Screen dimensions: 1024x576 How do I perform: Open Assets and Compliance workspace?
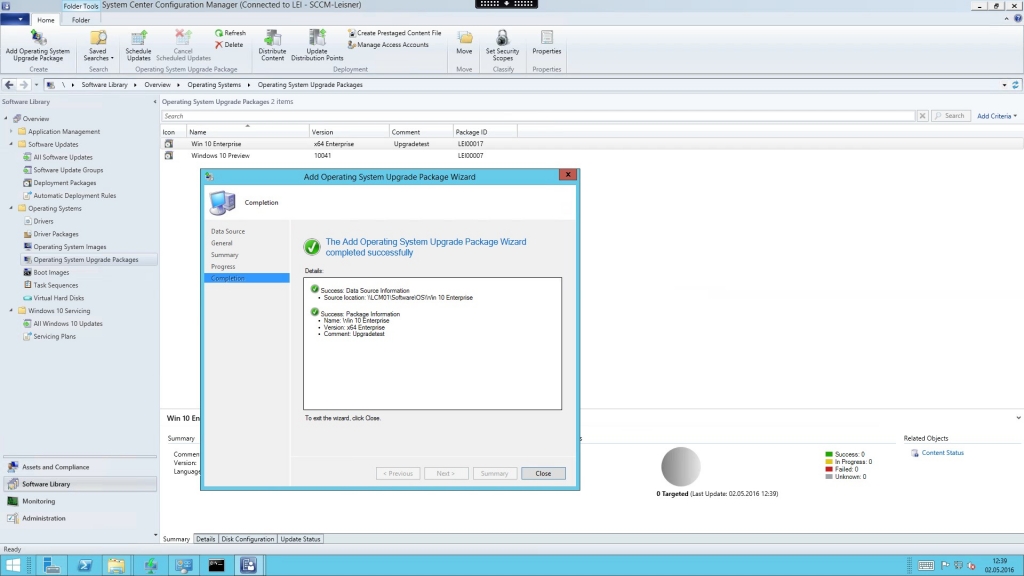tap(80, 467)
